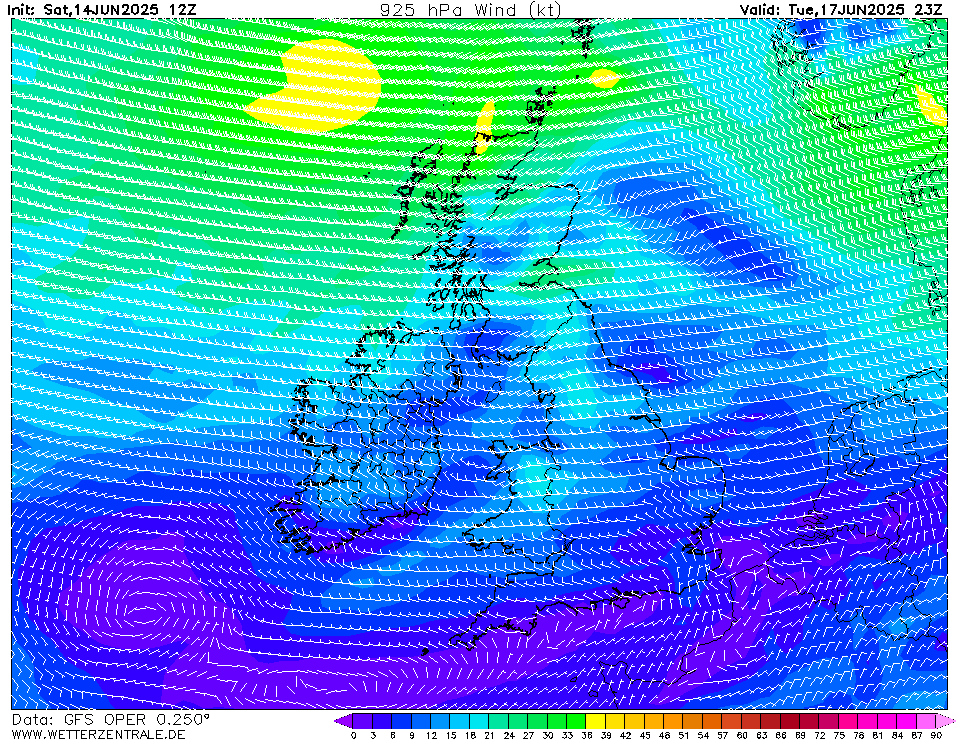Screen dimensions: 959x741
Task: Click the right arrow end of color scale
Action: [946, 721]
